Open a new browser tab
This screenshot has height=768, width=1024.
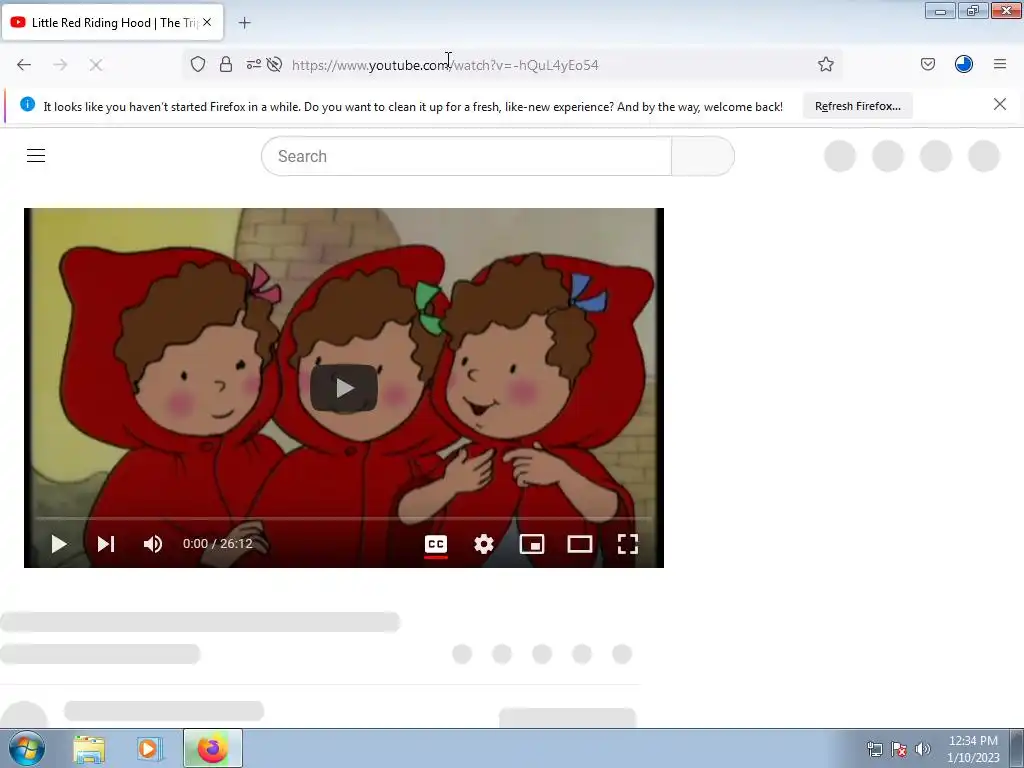pyautogui.click(x=244, y=23)
